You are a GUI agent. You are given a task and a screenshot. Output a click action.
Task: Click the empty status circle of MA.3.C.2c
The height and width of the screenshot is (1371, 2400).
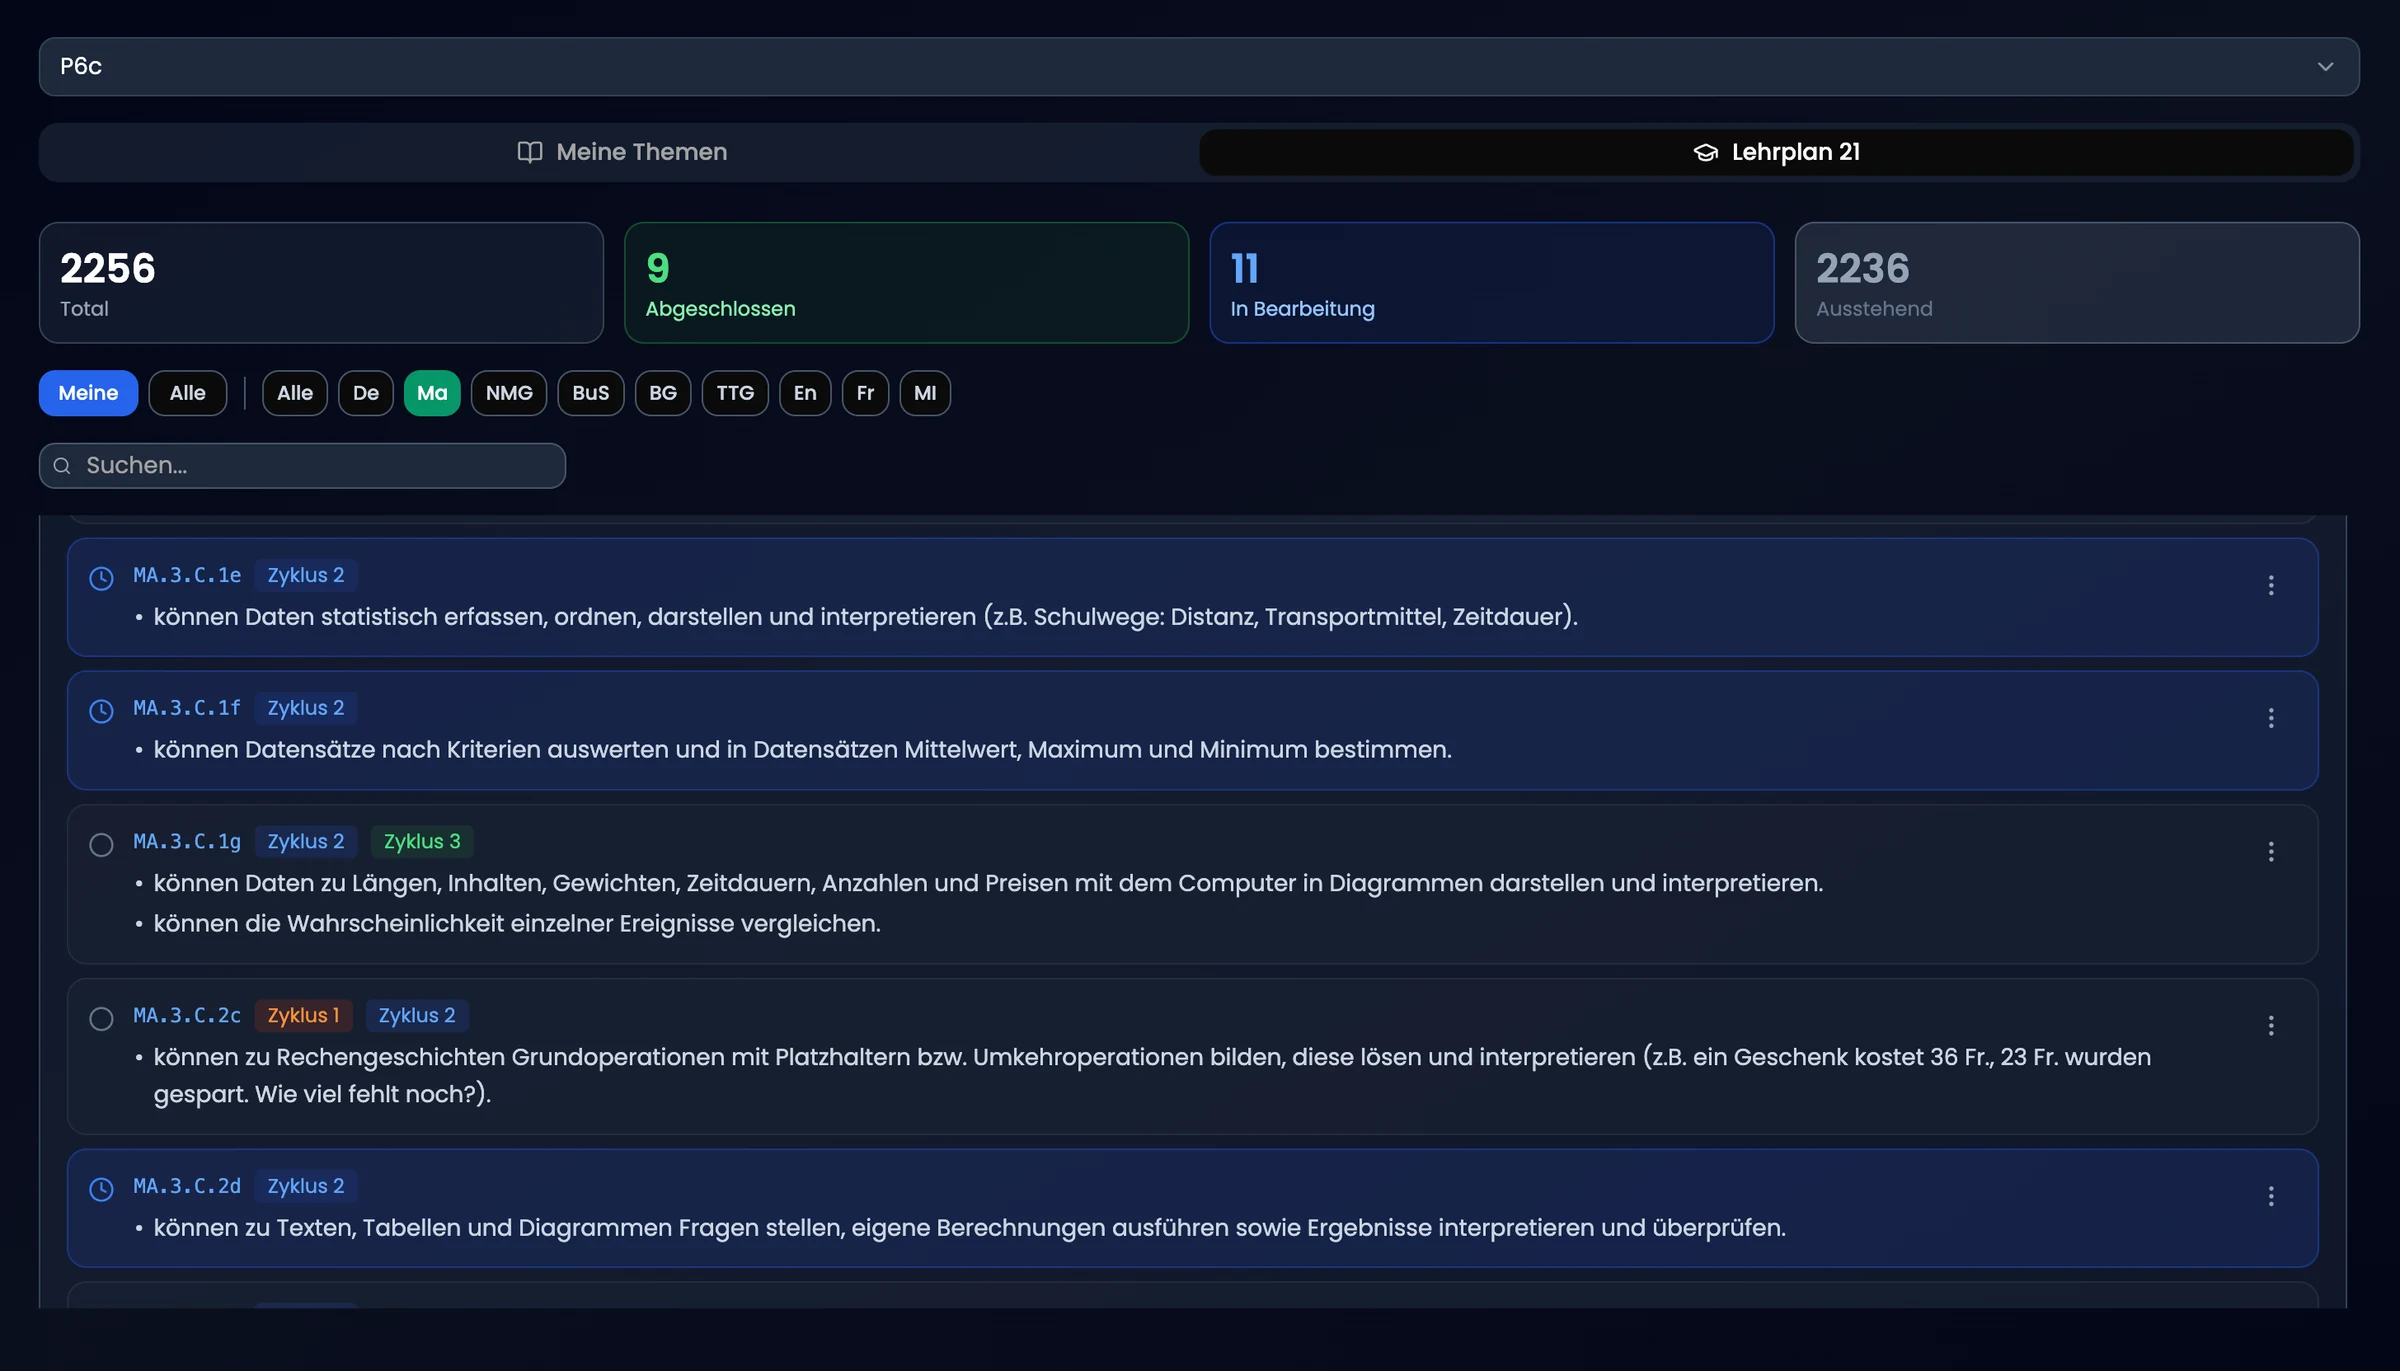101,1019
